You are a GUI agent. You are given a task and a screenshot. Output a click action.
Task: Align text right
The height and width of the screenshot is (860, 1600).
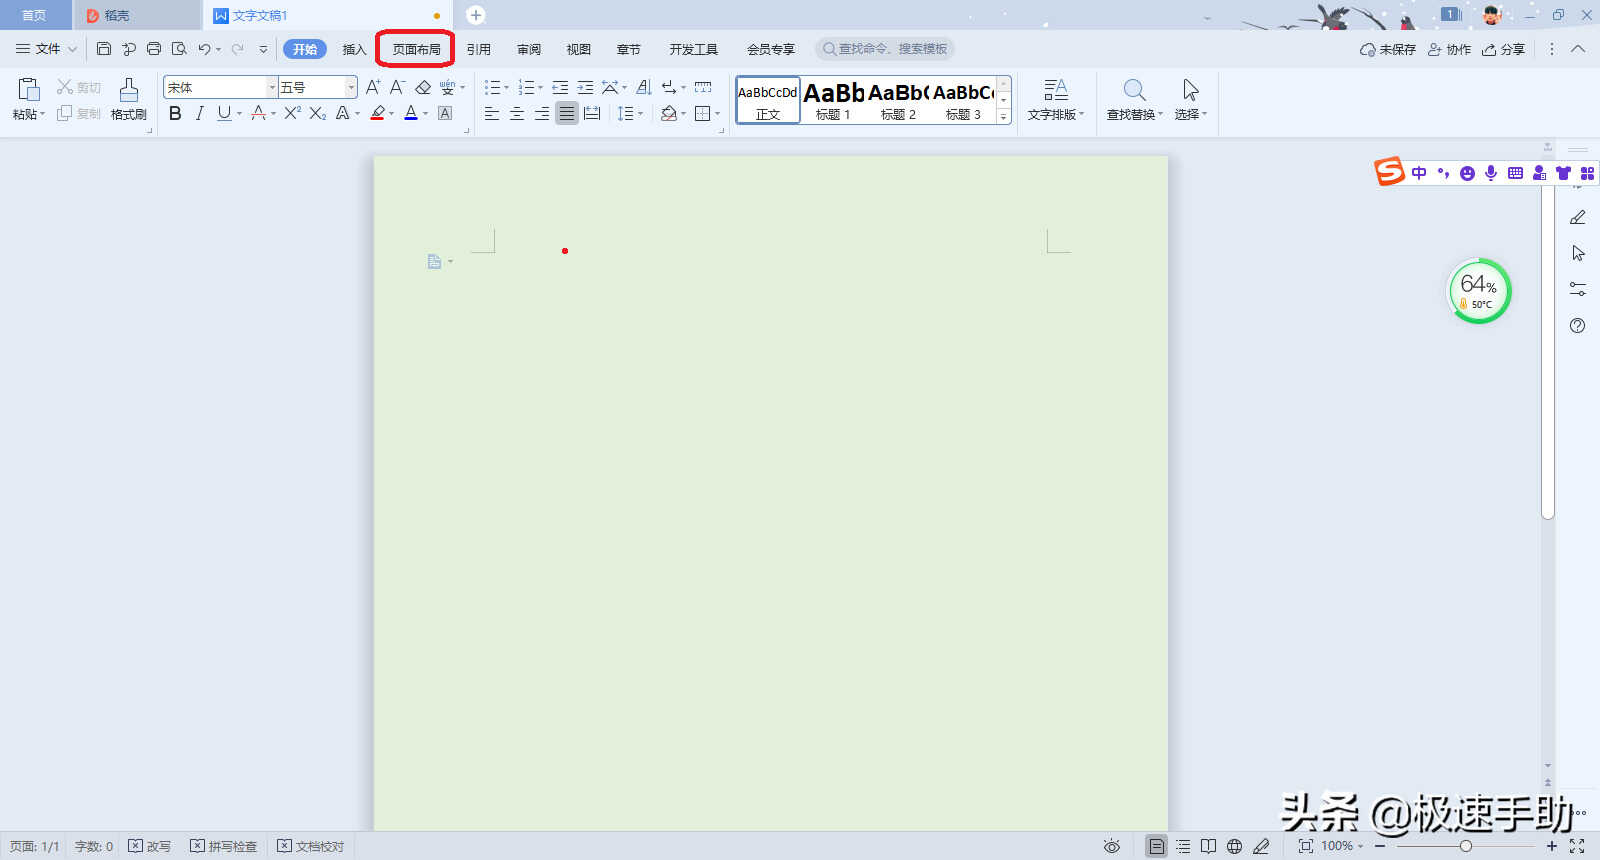coord(542,113)
